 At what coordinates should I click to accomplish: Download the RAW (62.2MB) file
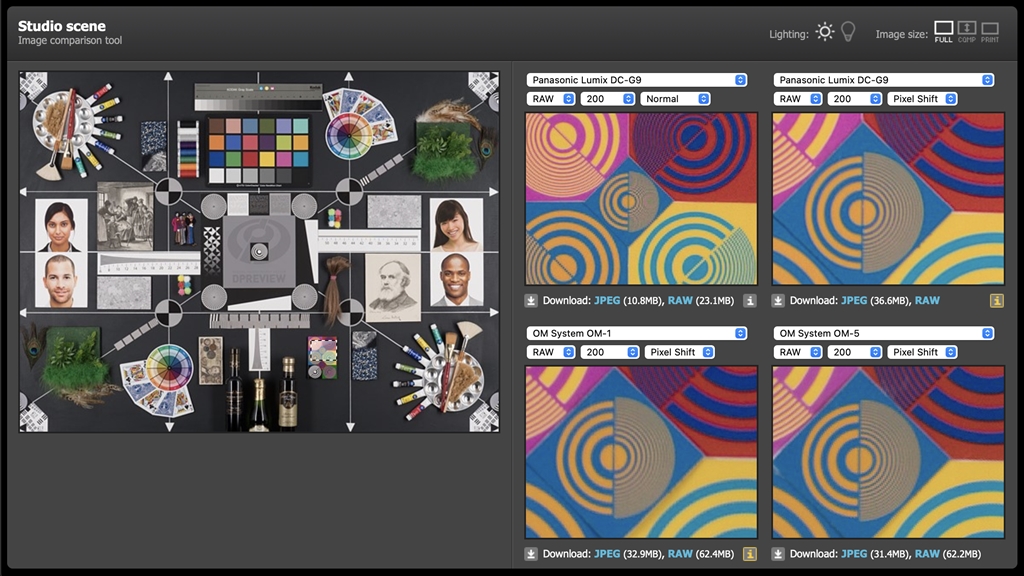(x=927, y=554)
